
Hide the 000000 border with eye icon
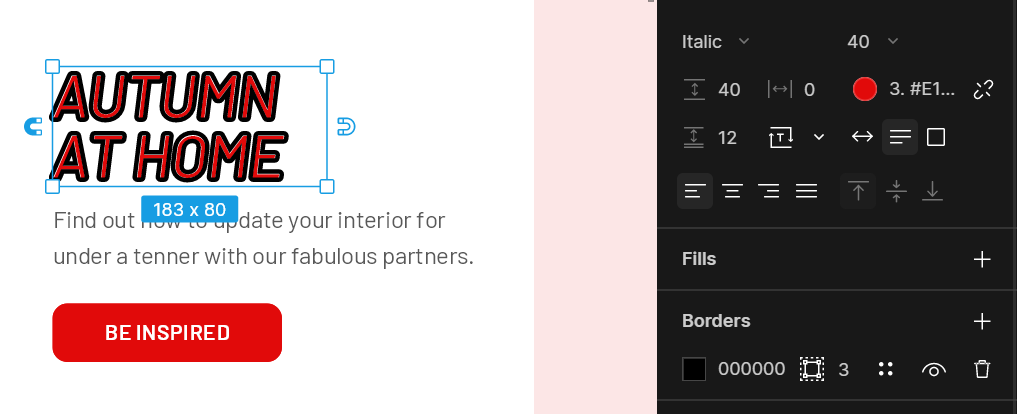point(933,369)
